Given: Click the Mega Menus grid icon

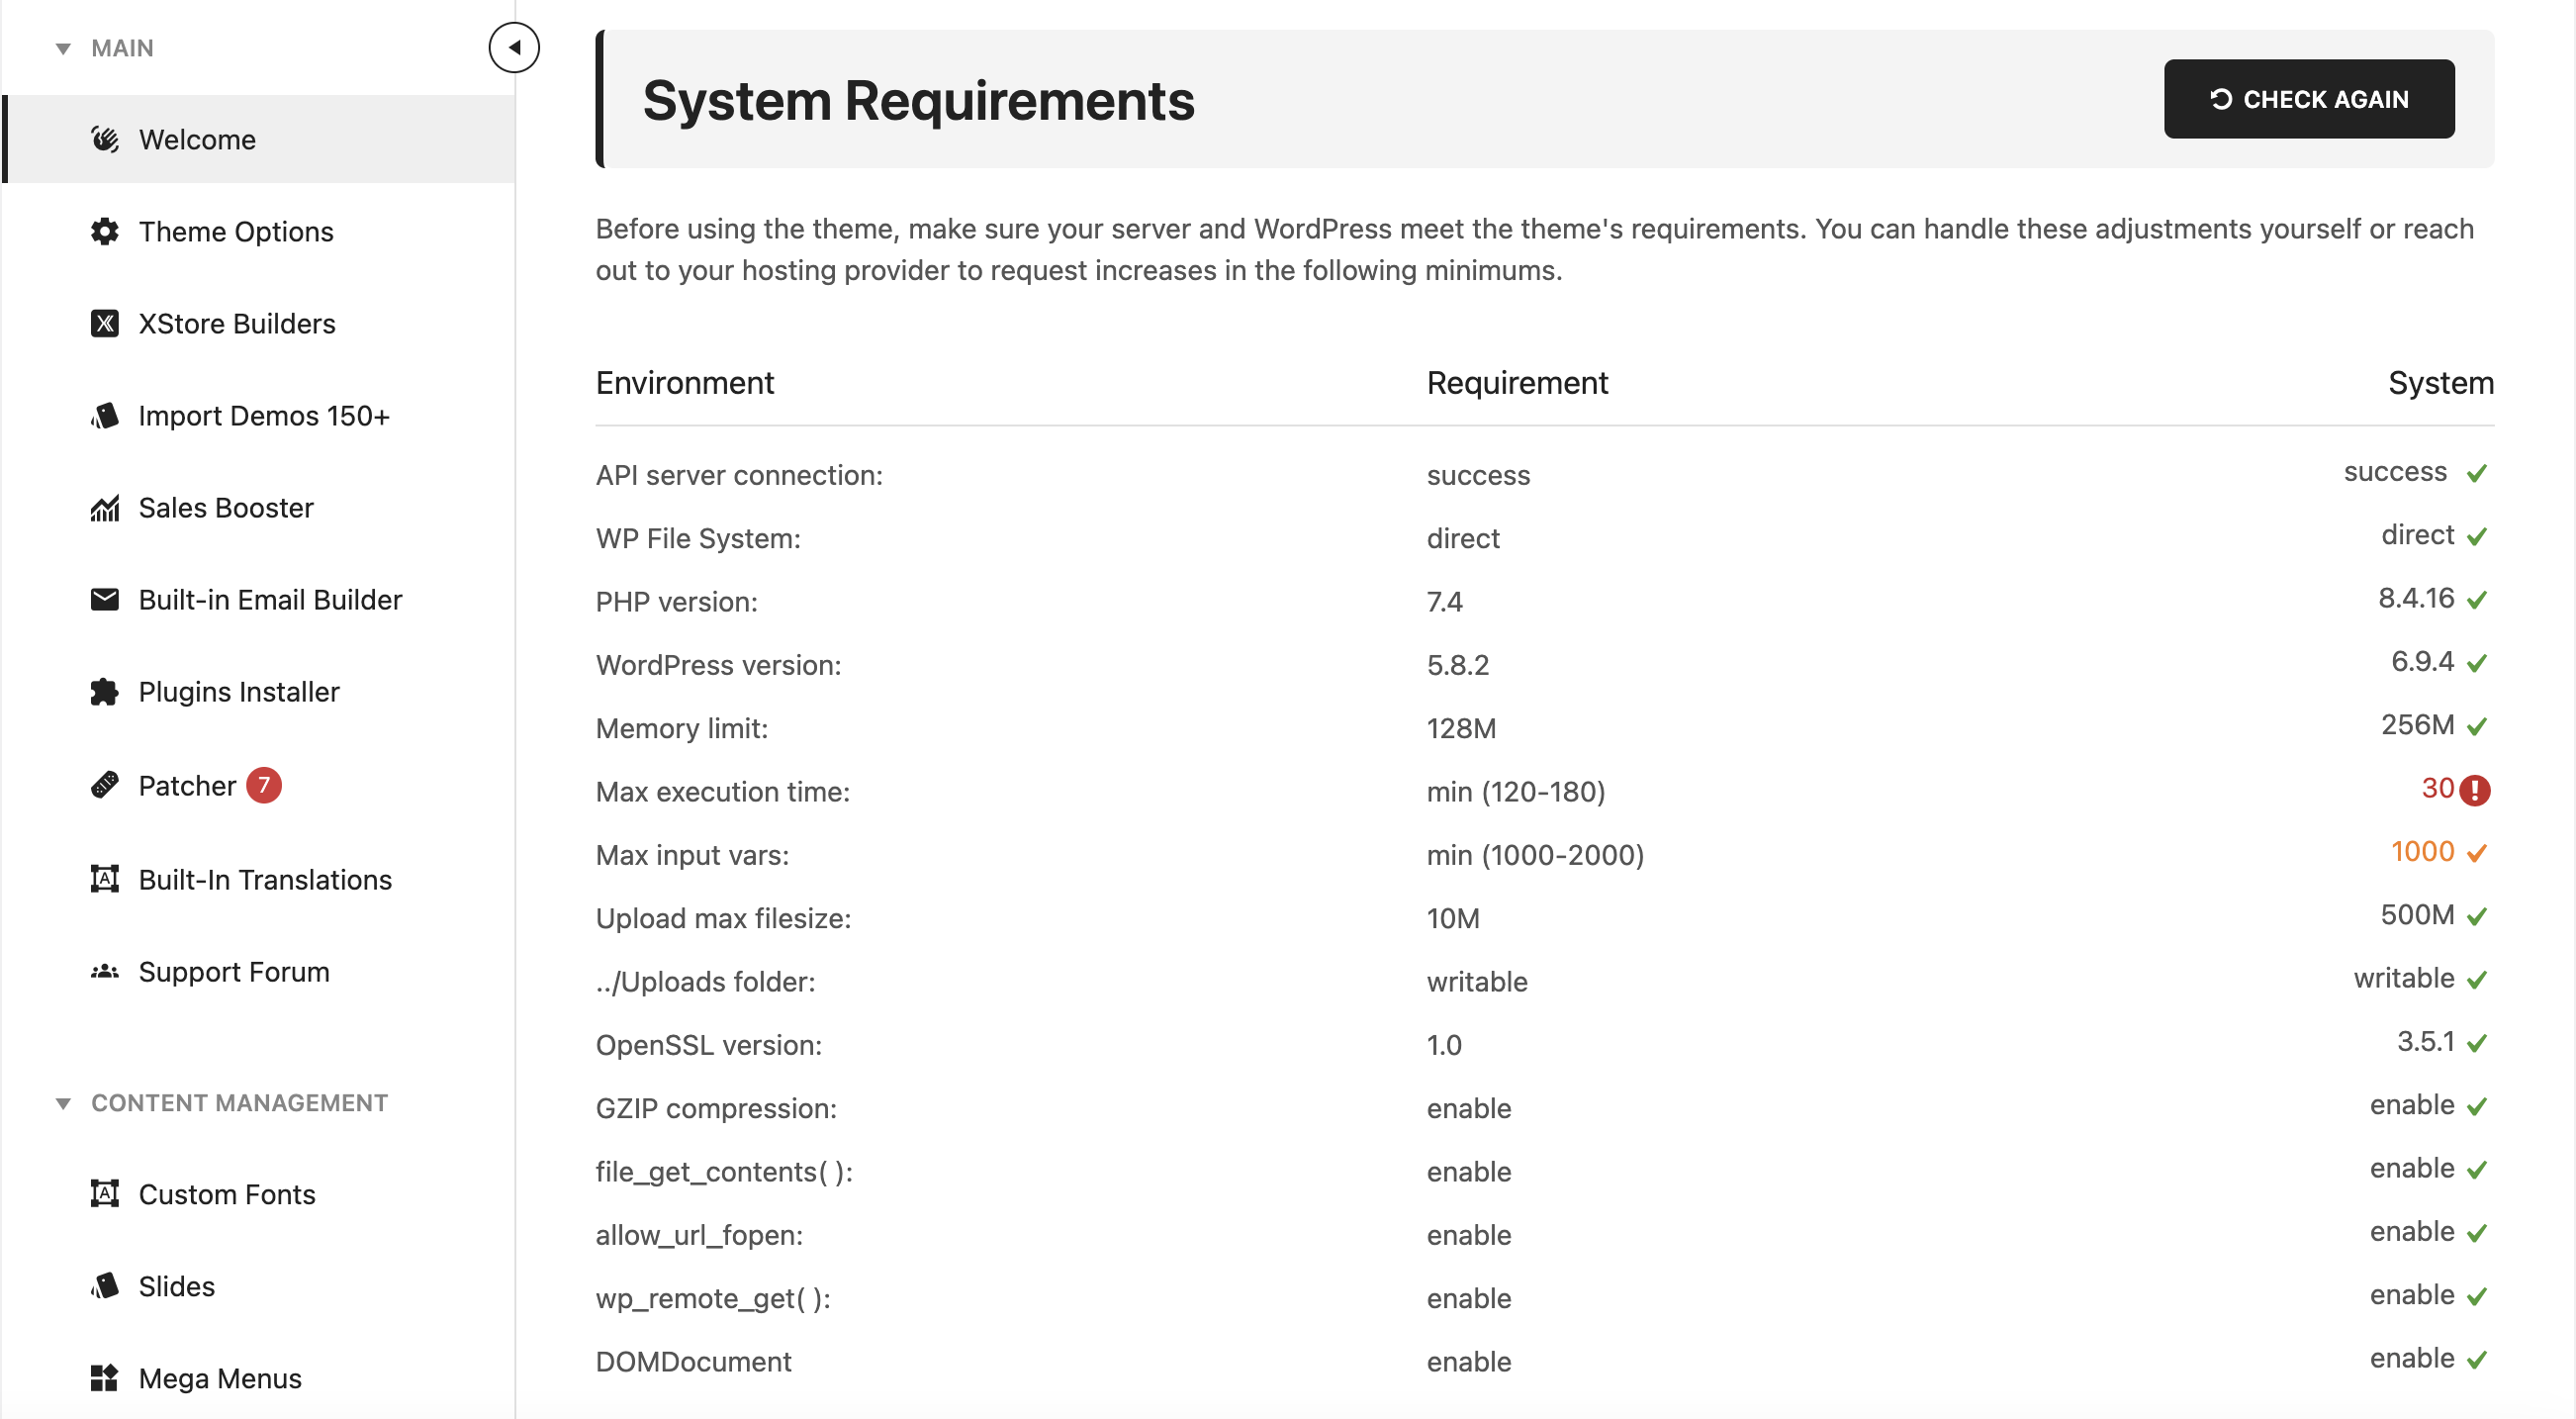Looking at the screenshot, I should pyautogui.click(x=105, y=1378).
